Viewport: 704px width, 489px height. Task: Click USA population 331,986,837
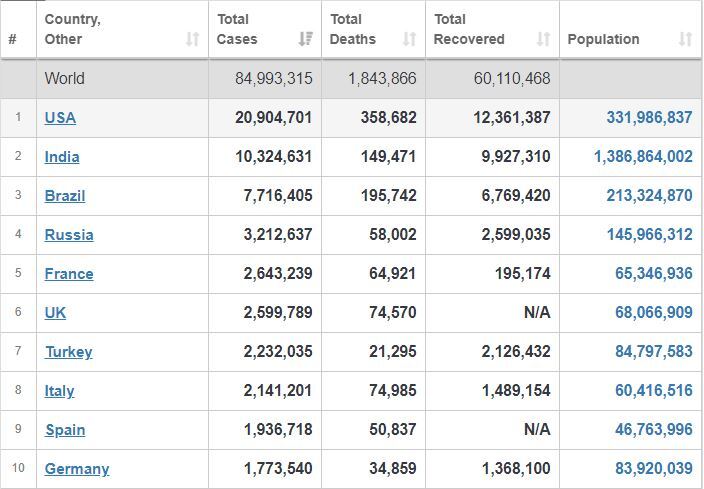(649, 118)
